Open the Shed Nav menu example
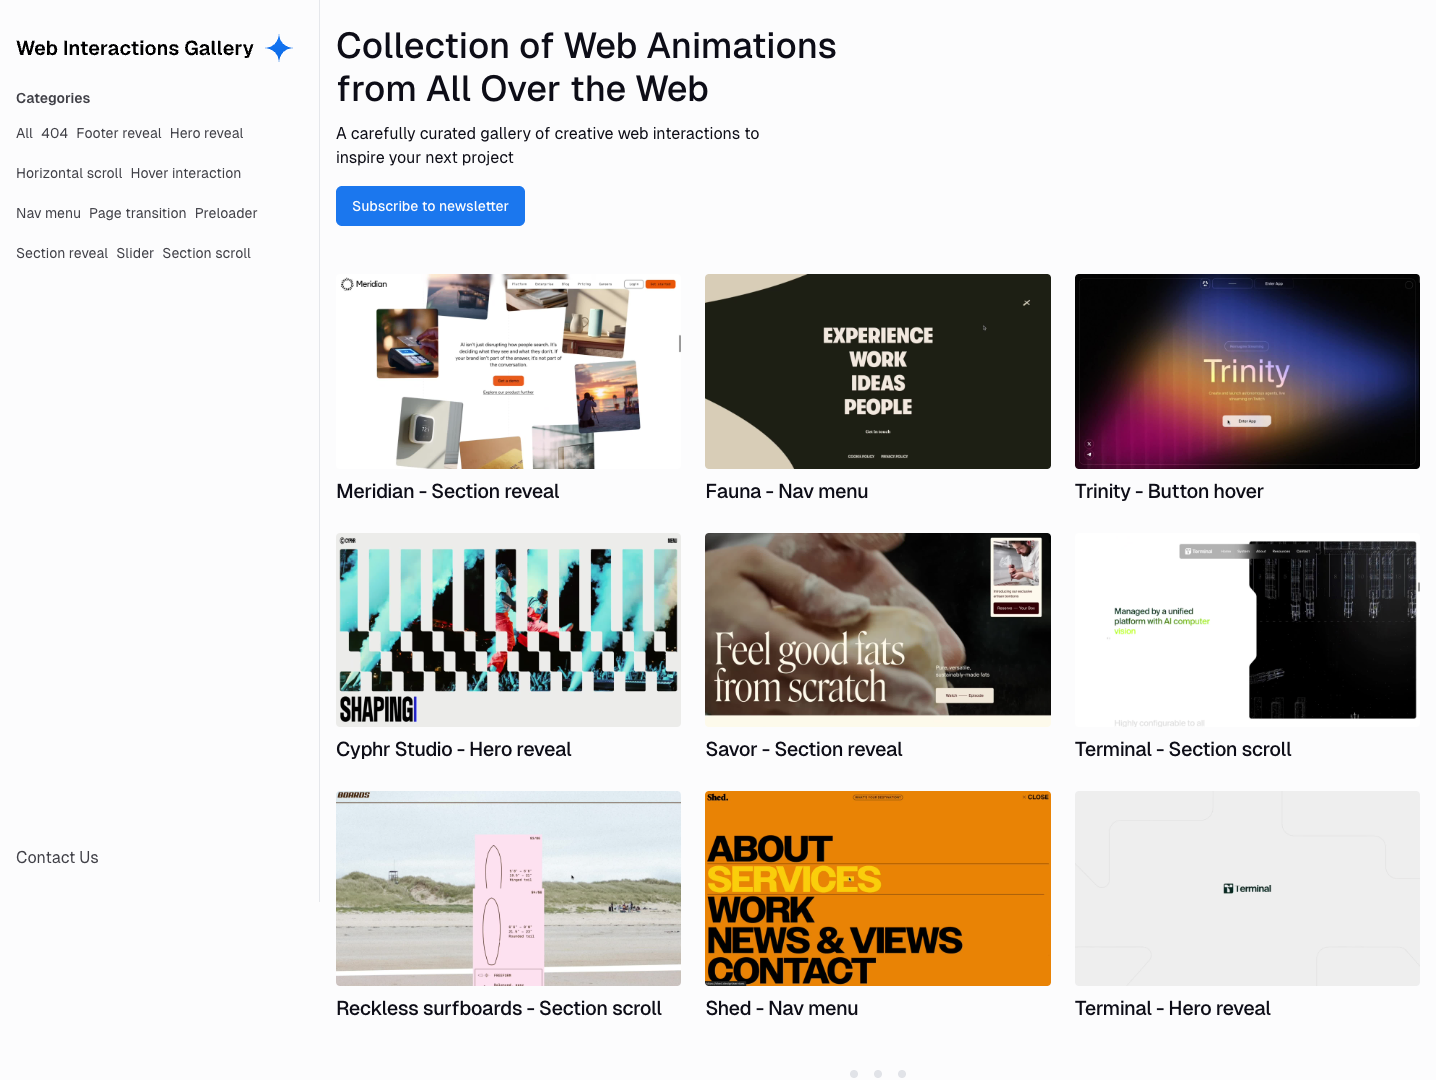This screenshot has height=1080, width=1436. (877, 888)
